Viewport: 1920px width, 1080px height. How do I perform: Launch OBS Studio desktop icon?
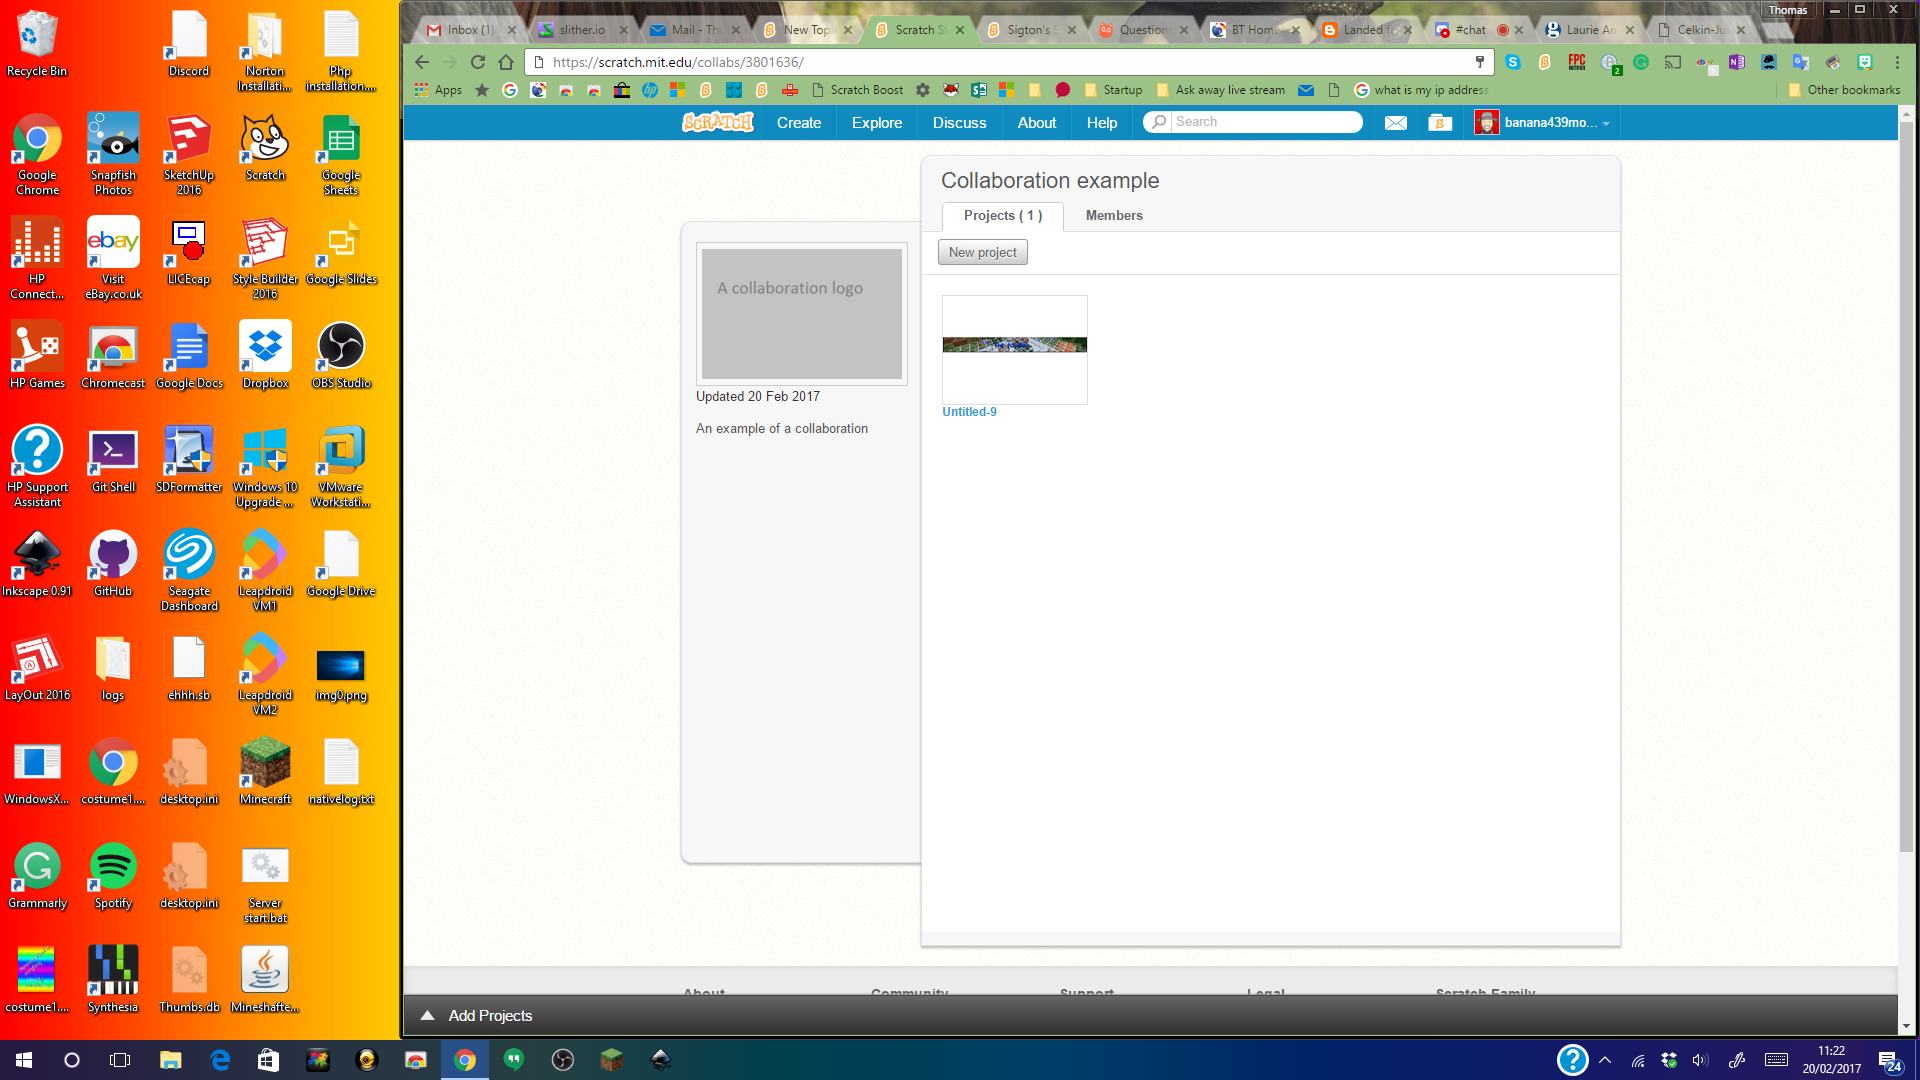(x=341, y=355)
